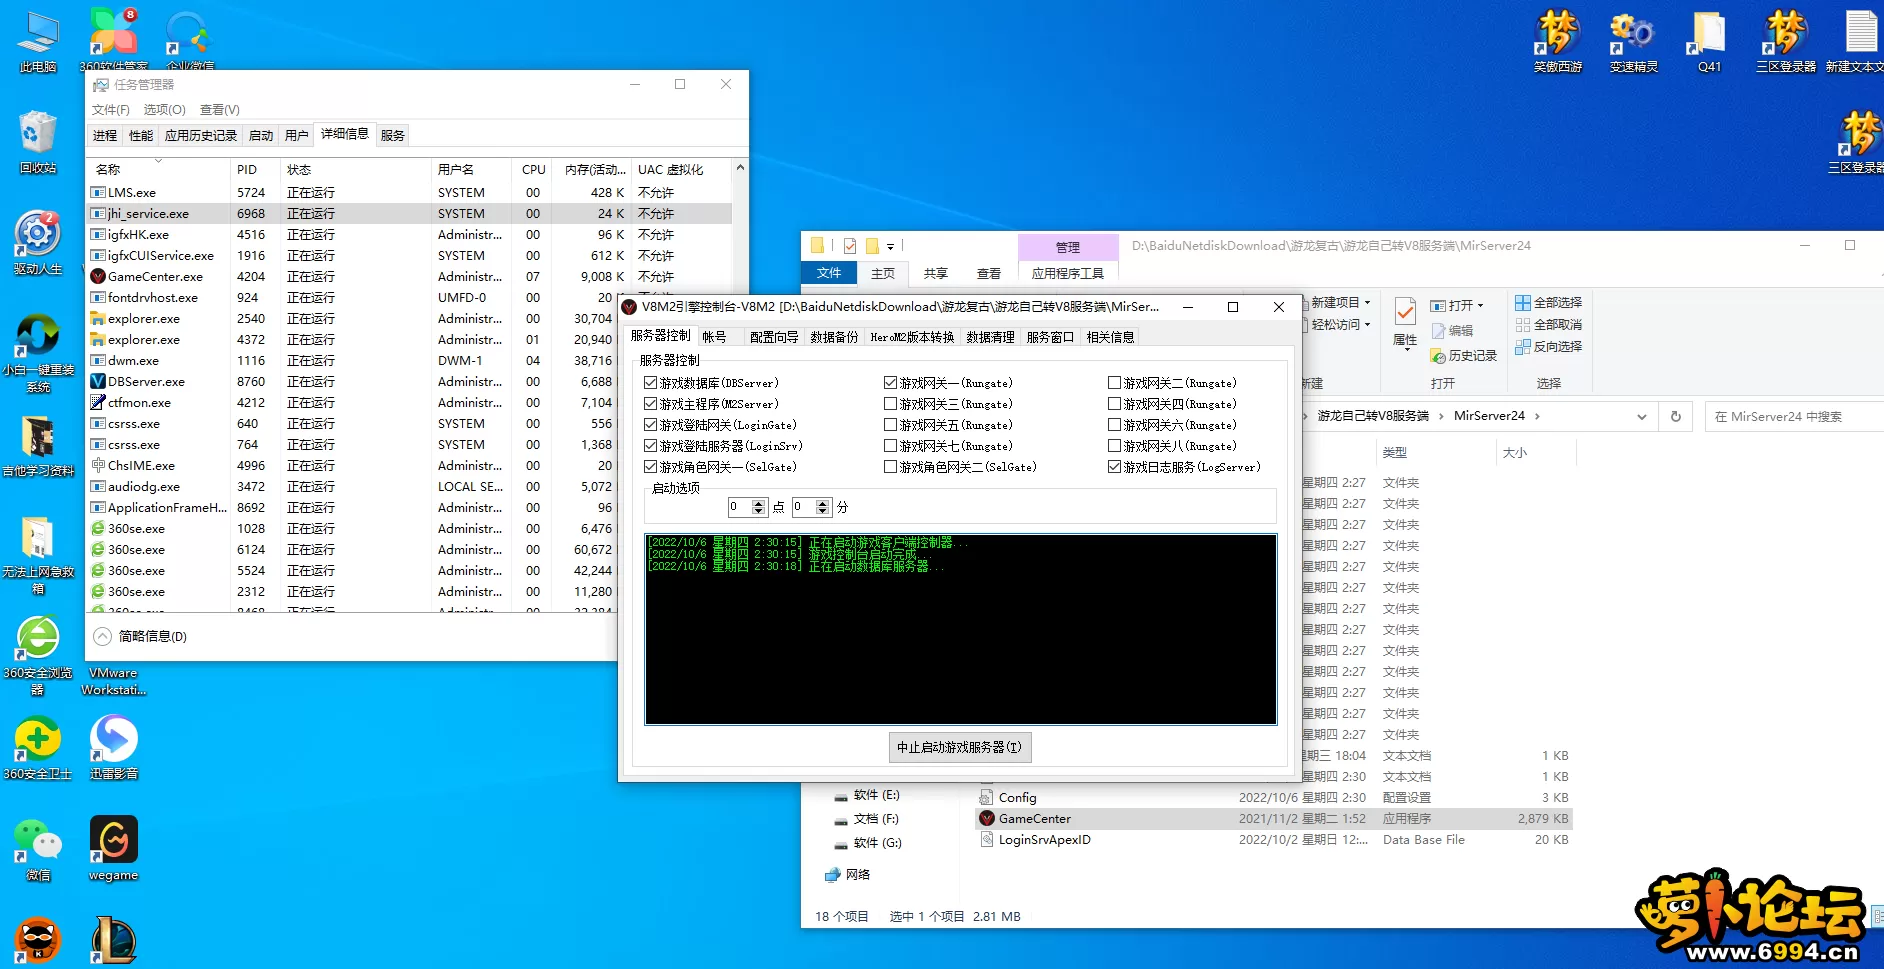This screenshot has height=969, width=1884.
Task: Click 编辑 button in Explorer ribbon
Action: (x=1452, y=331)
